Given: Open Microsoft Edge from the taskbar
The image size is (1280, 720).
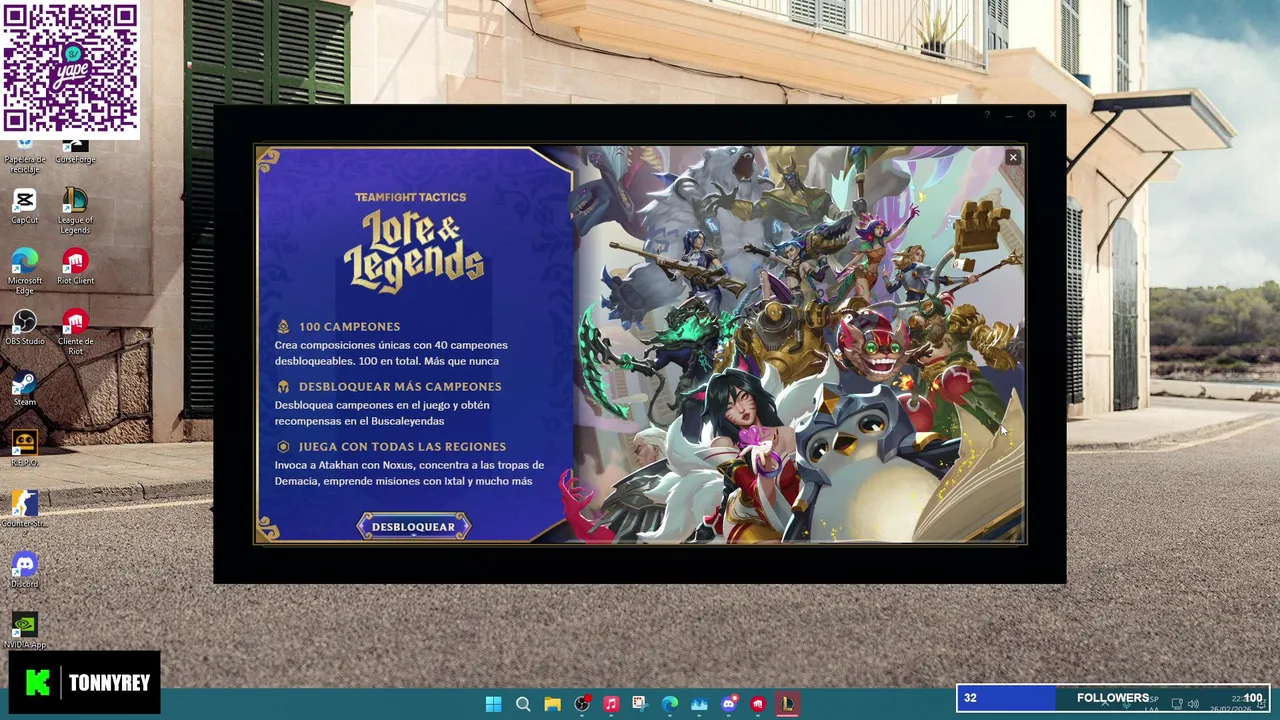Looking at the screenshot, I should click(670, 704).
